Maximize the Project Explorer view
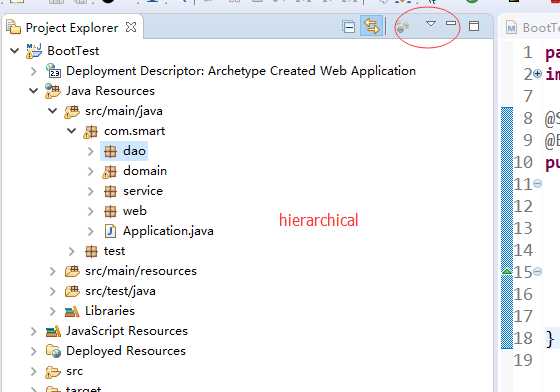Image resolution: width=560 pixels, height=392 pixels. click(x=474, y=25)
